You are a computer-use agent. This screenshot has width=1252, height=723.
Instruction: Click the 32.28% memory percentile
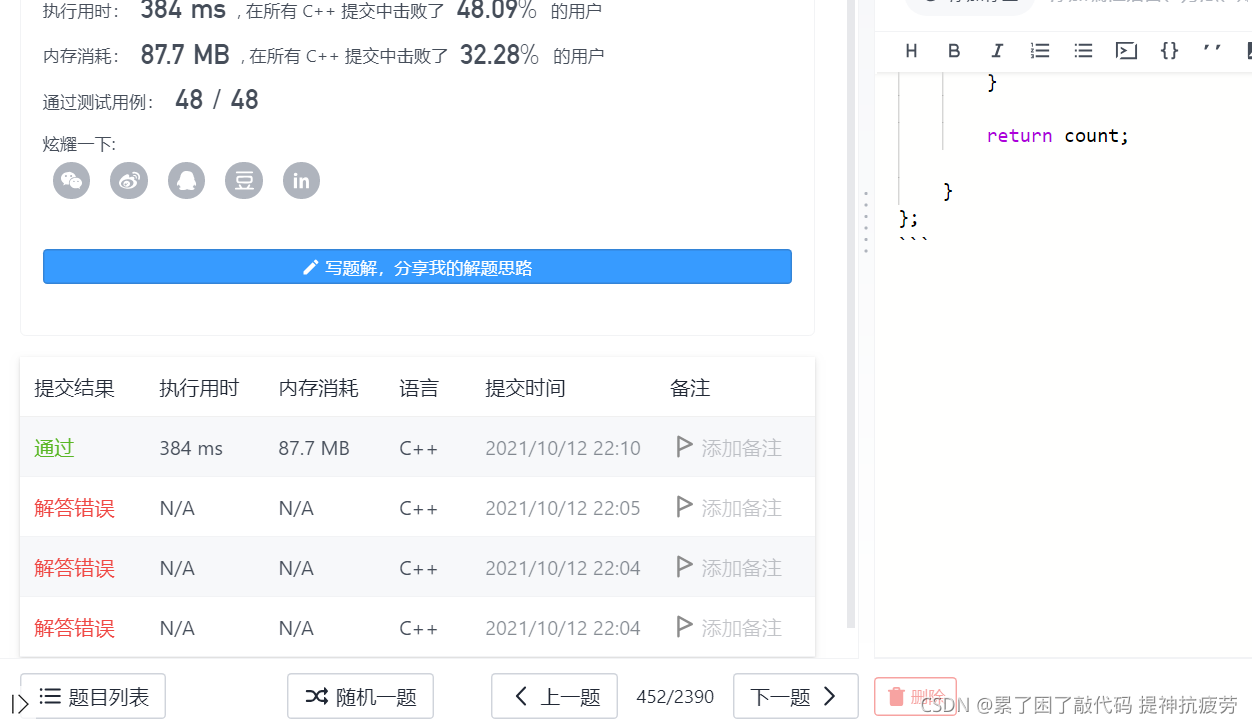click(499, 55)
